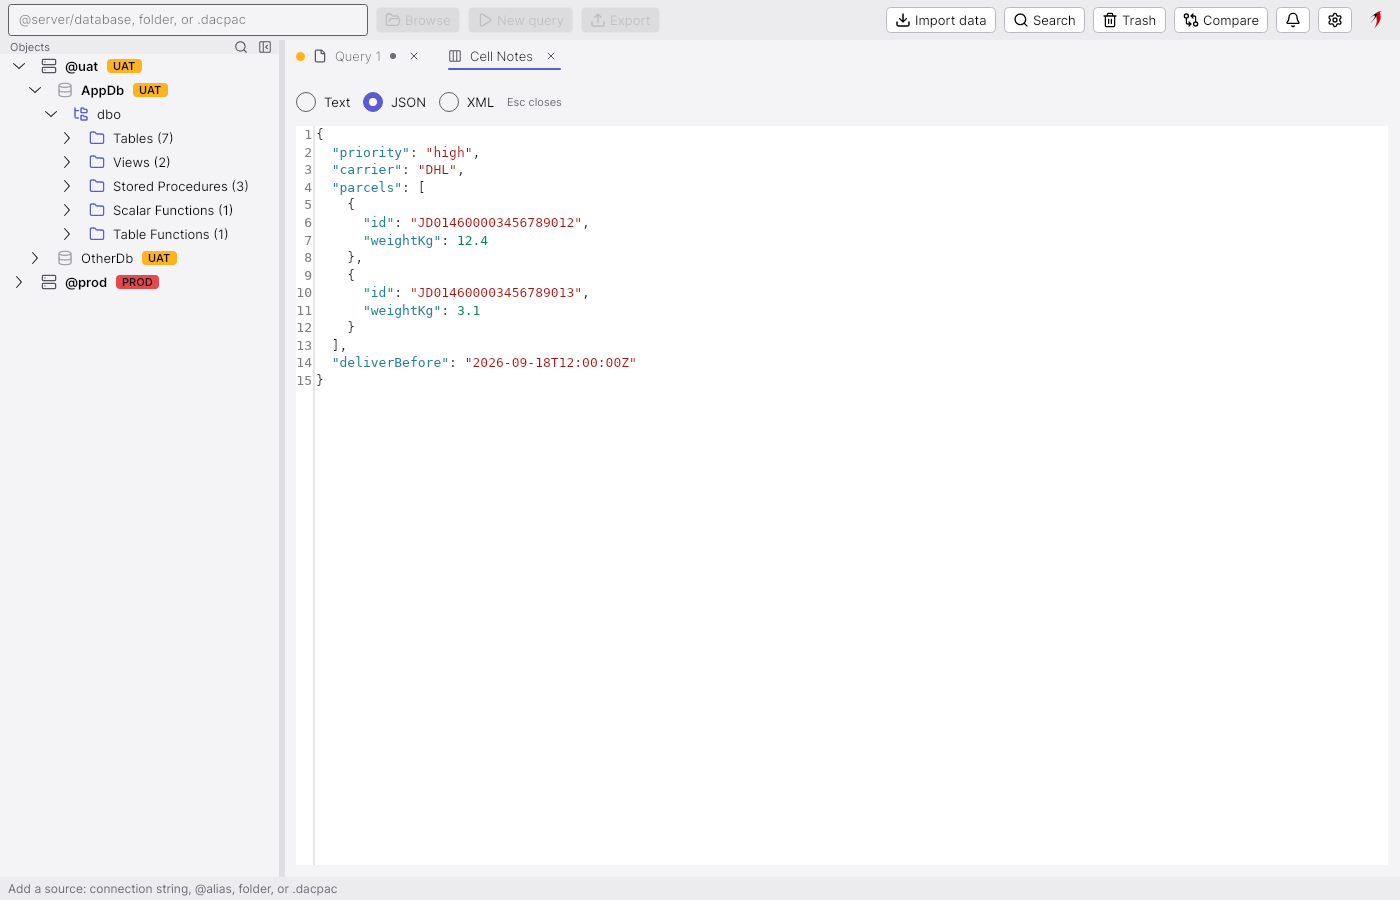
Task: Expand the @prod server node
Action: click(19, 282)
